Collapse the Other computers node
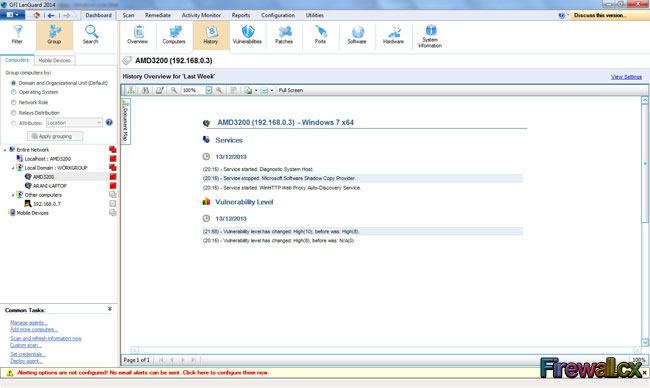 pos(13,195)
